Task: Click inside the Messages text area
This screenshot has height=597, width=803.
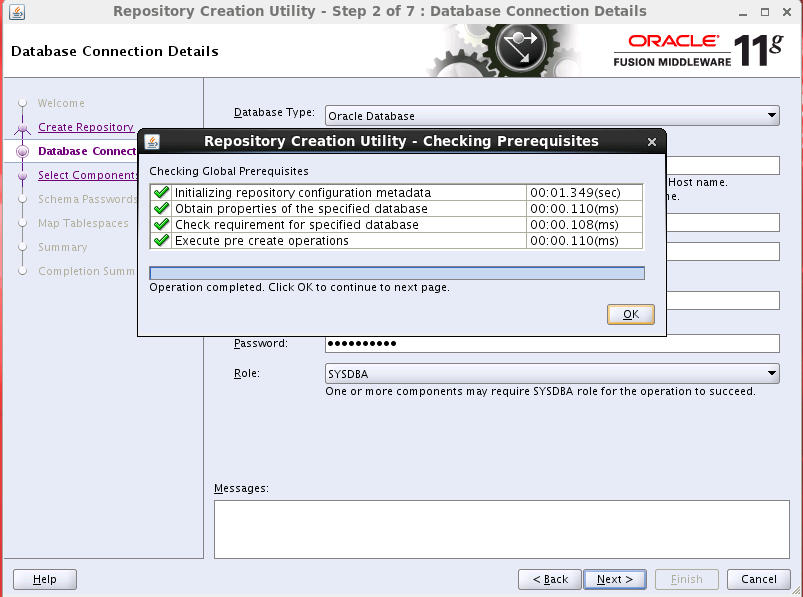Action: point(501,529)
